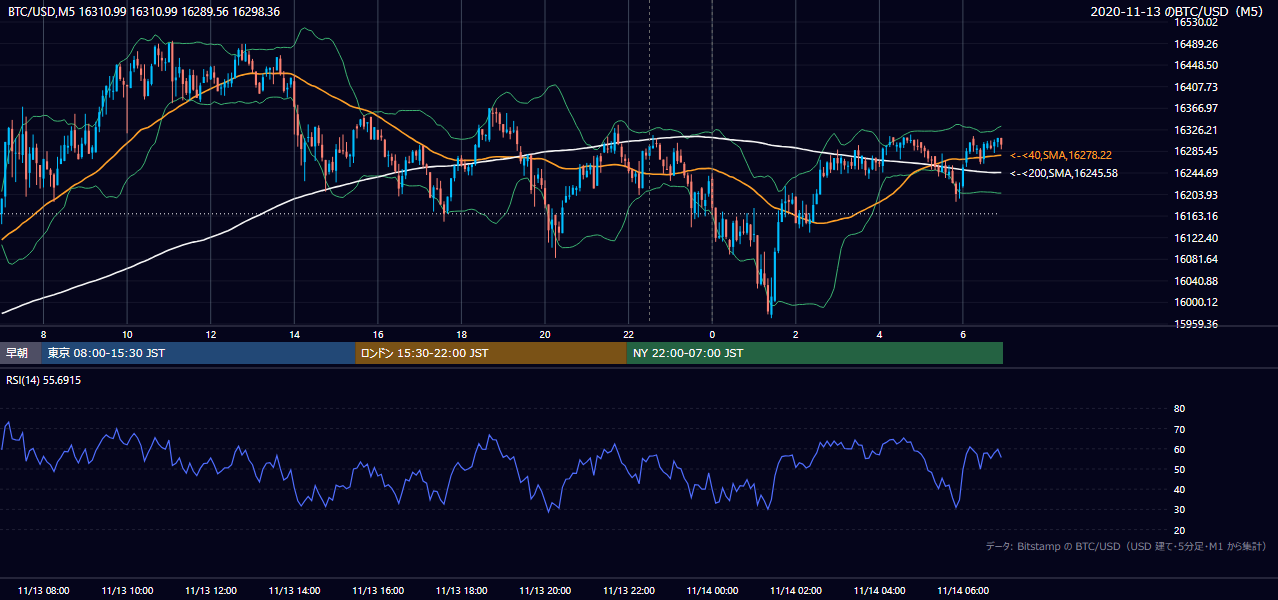Click price axis value 16203.93
This screenshot has height=600, width=1278.
(1195, 195)
